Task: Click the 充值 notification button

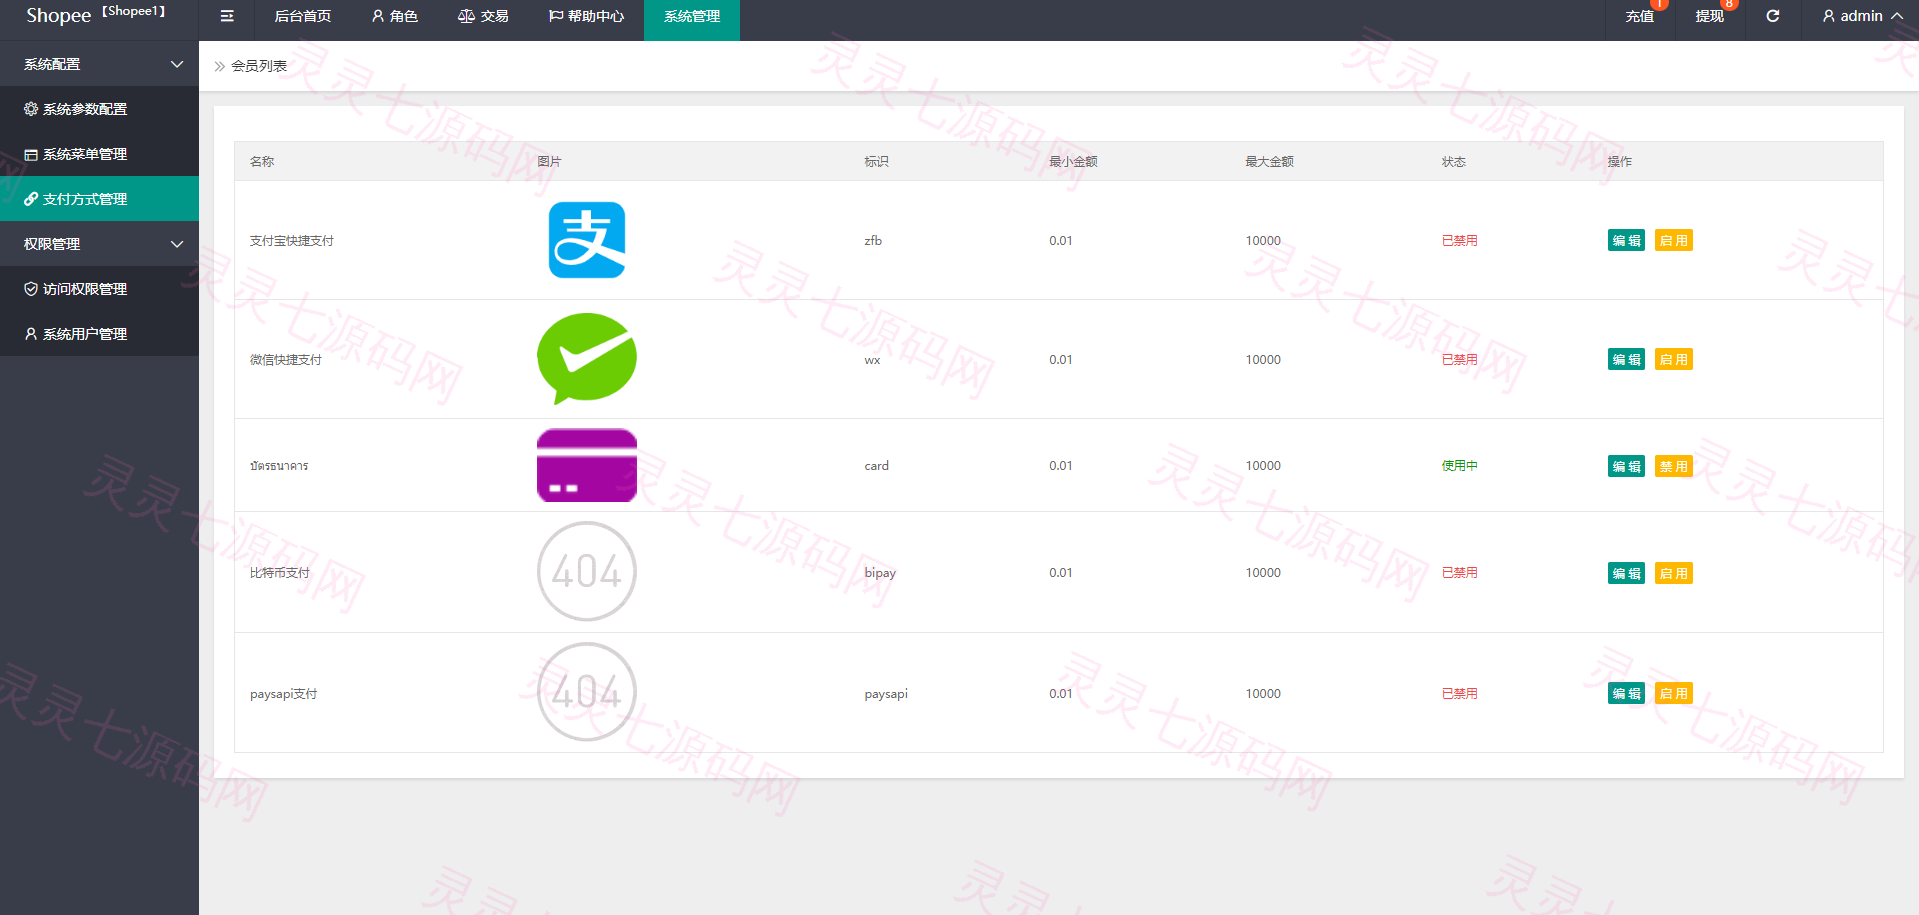Action: tap(1639, 16)
